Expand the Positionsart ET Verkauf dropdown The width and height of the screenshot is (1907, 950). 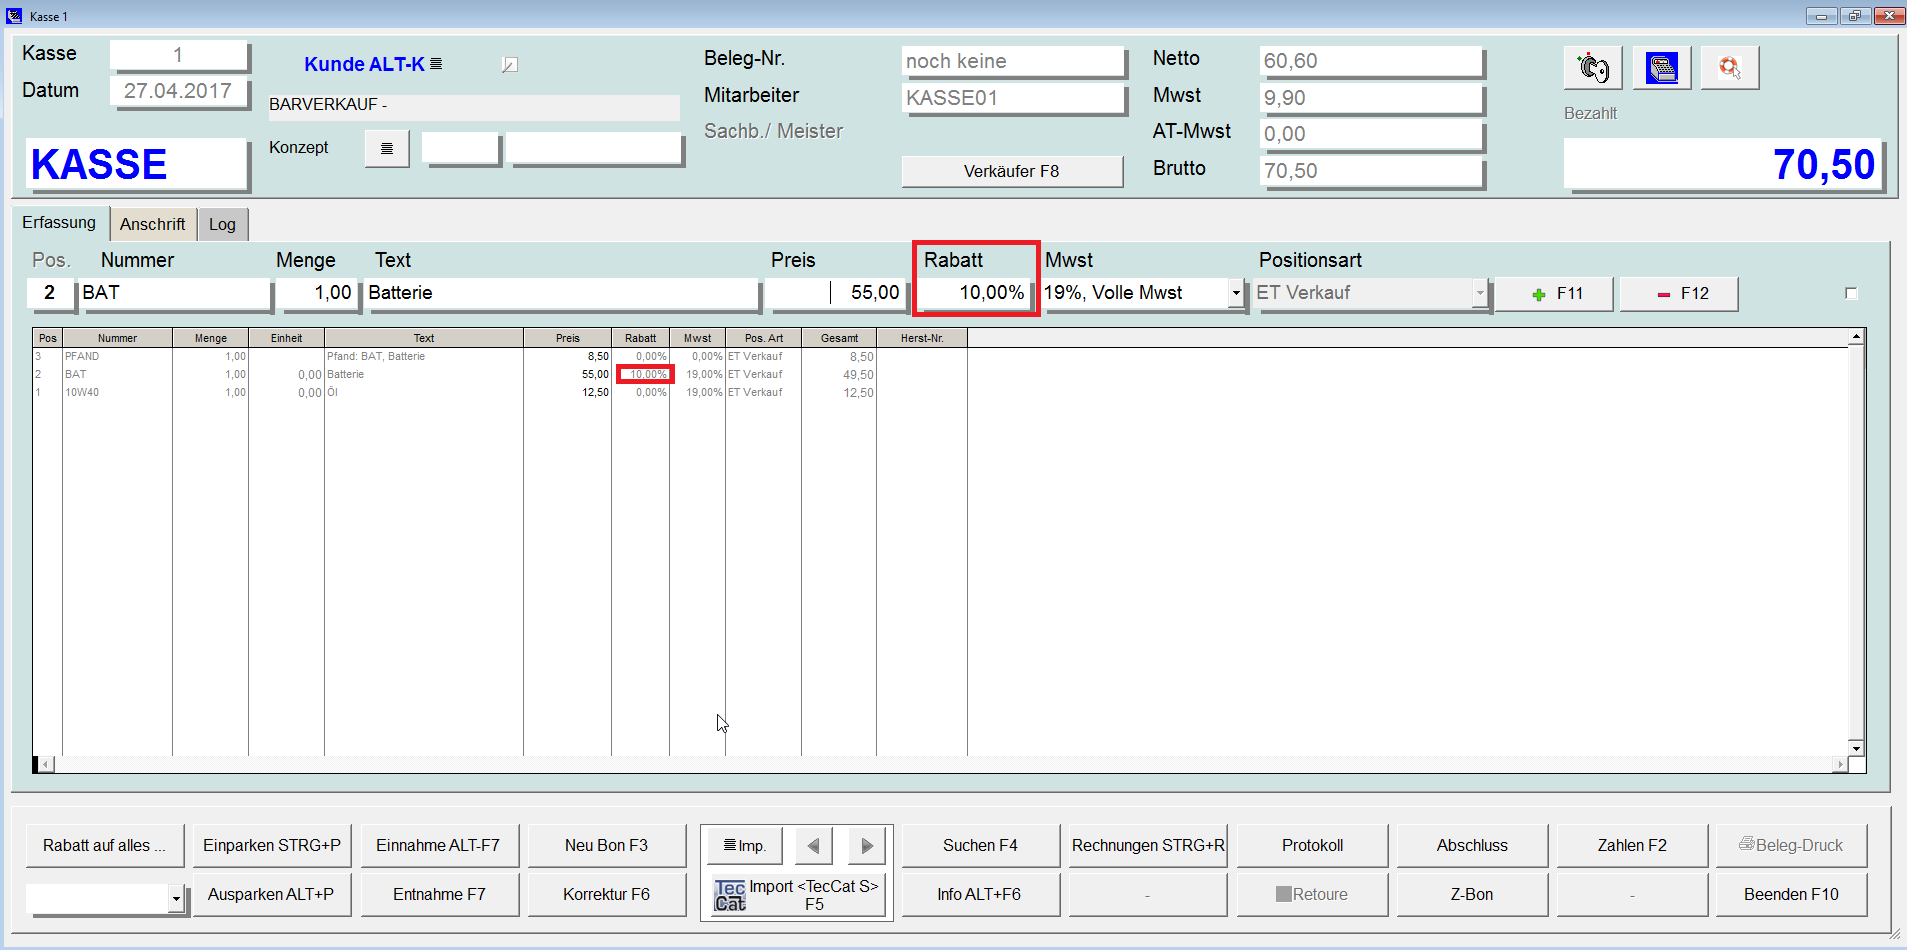(x=1479, y=293)
